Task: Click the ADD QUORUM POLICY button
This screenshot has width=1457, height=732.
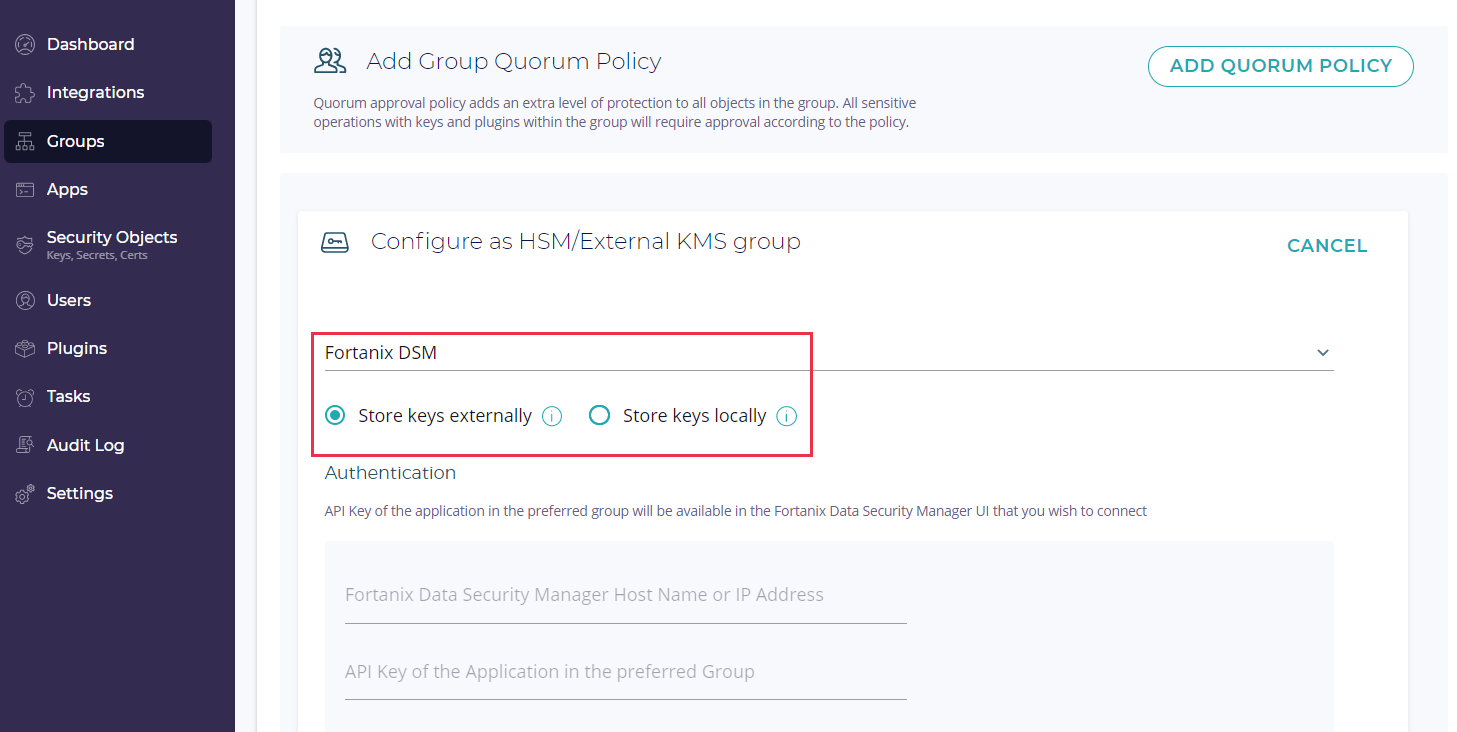Action: pyautogui.click(x=1280, y=66)
